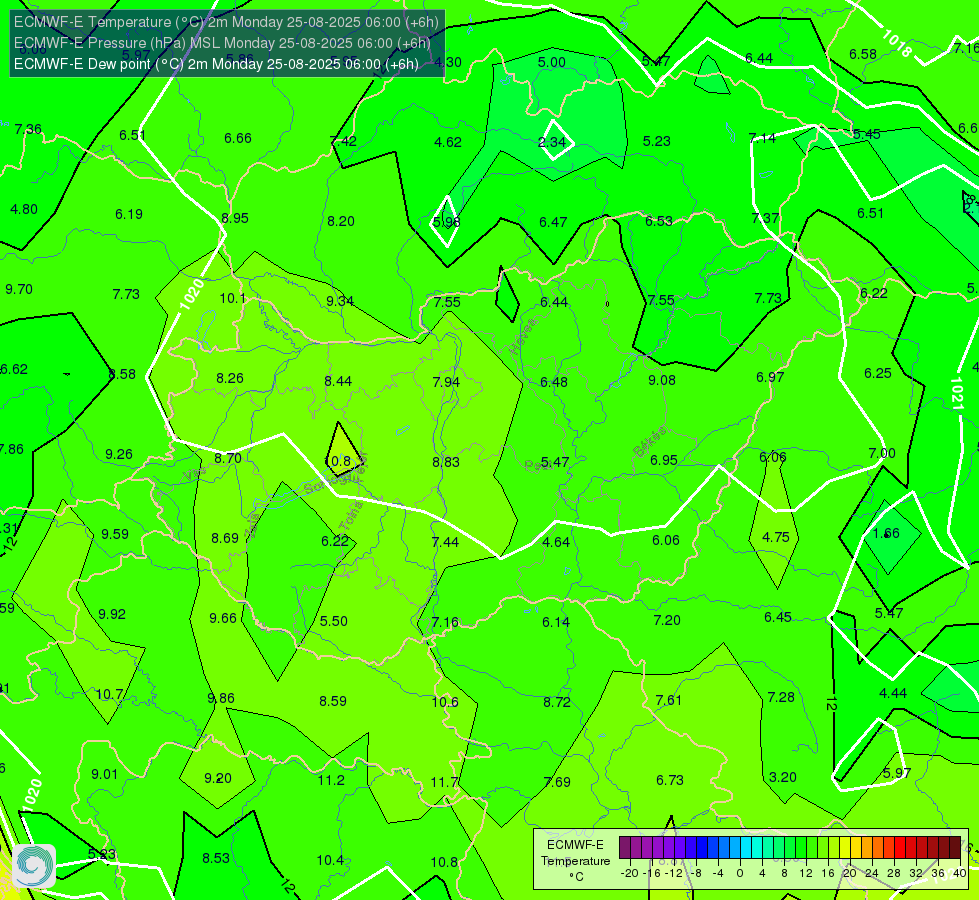Click the 7.69 dew point value
The width and height of the screenshot is (979, 900).
click(x=557, y=782)
